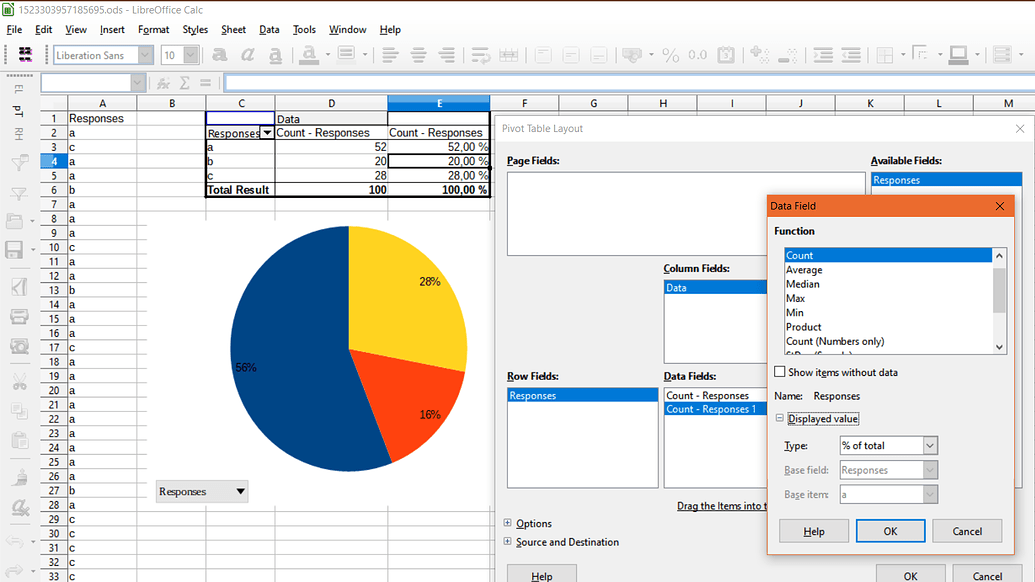Click the formula input line
The image size is (1035, 582).
pos(629,83)
